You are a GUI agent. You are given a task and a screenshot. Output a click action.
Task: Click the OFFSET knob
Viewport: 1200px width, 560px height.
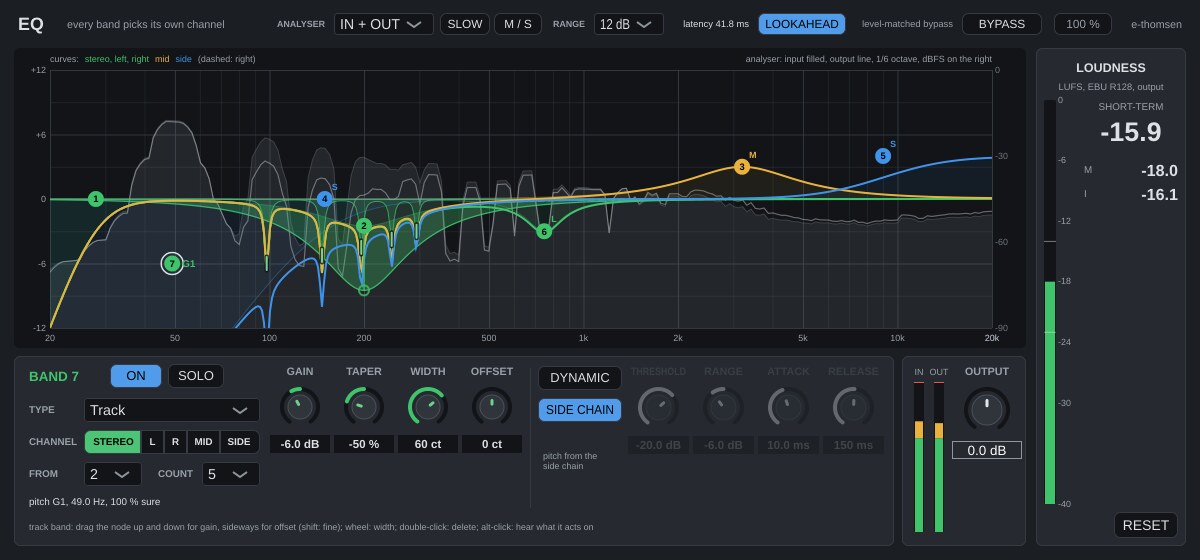pyautogui.click(x=492, y=406)
